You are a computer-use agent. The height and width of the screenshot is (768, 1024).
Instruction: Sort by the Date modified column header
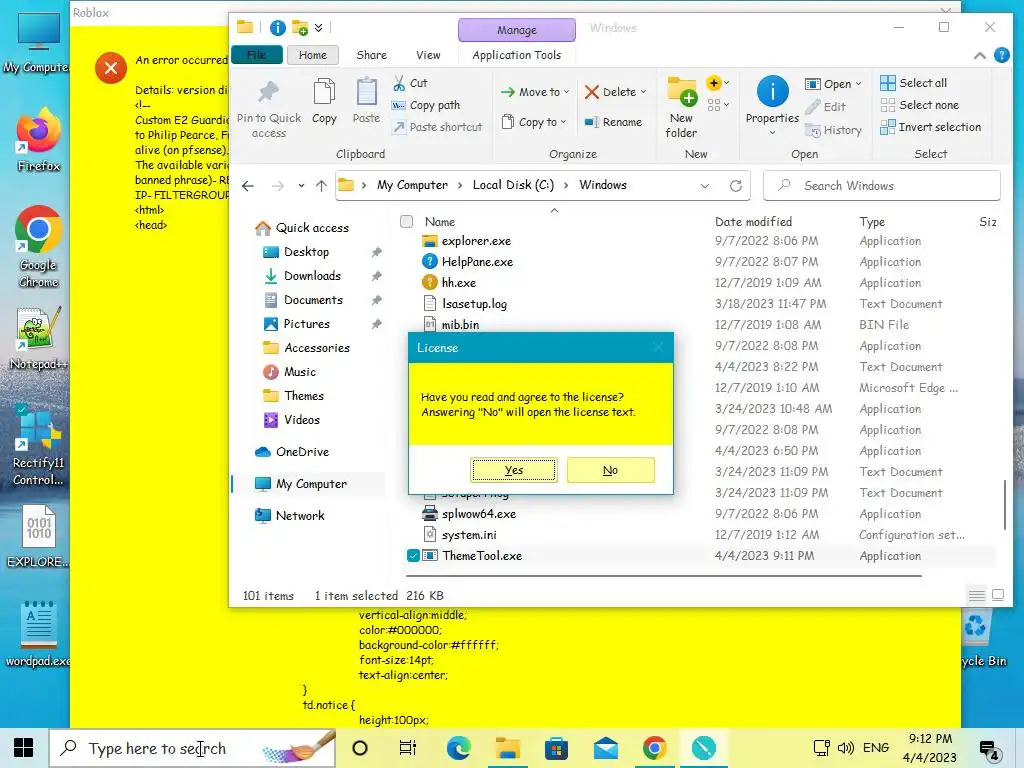(753, 221)
